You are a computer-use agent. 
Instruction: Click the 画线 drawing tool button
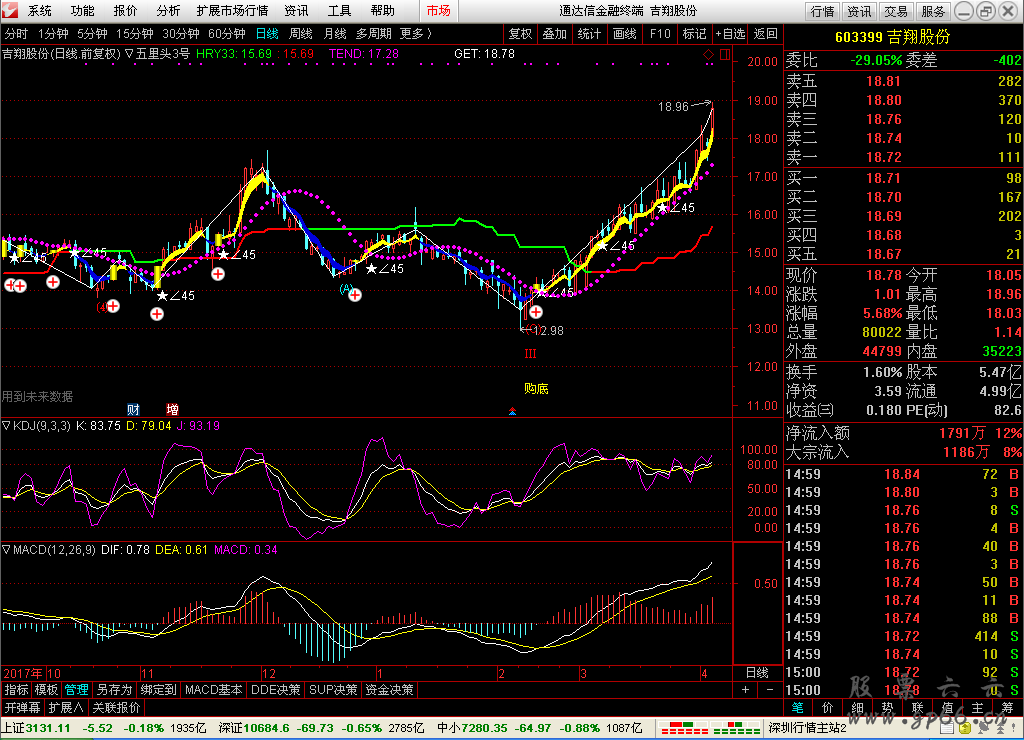pyautogui.click(x=625, y=34)
